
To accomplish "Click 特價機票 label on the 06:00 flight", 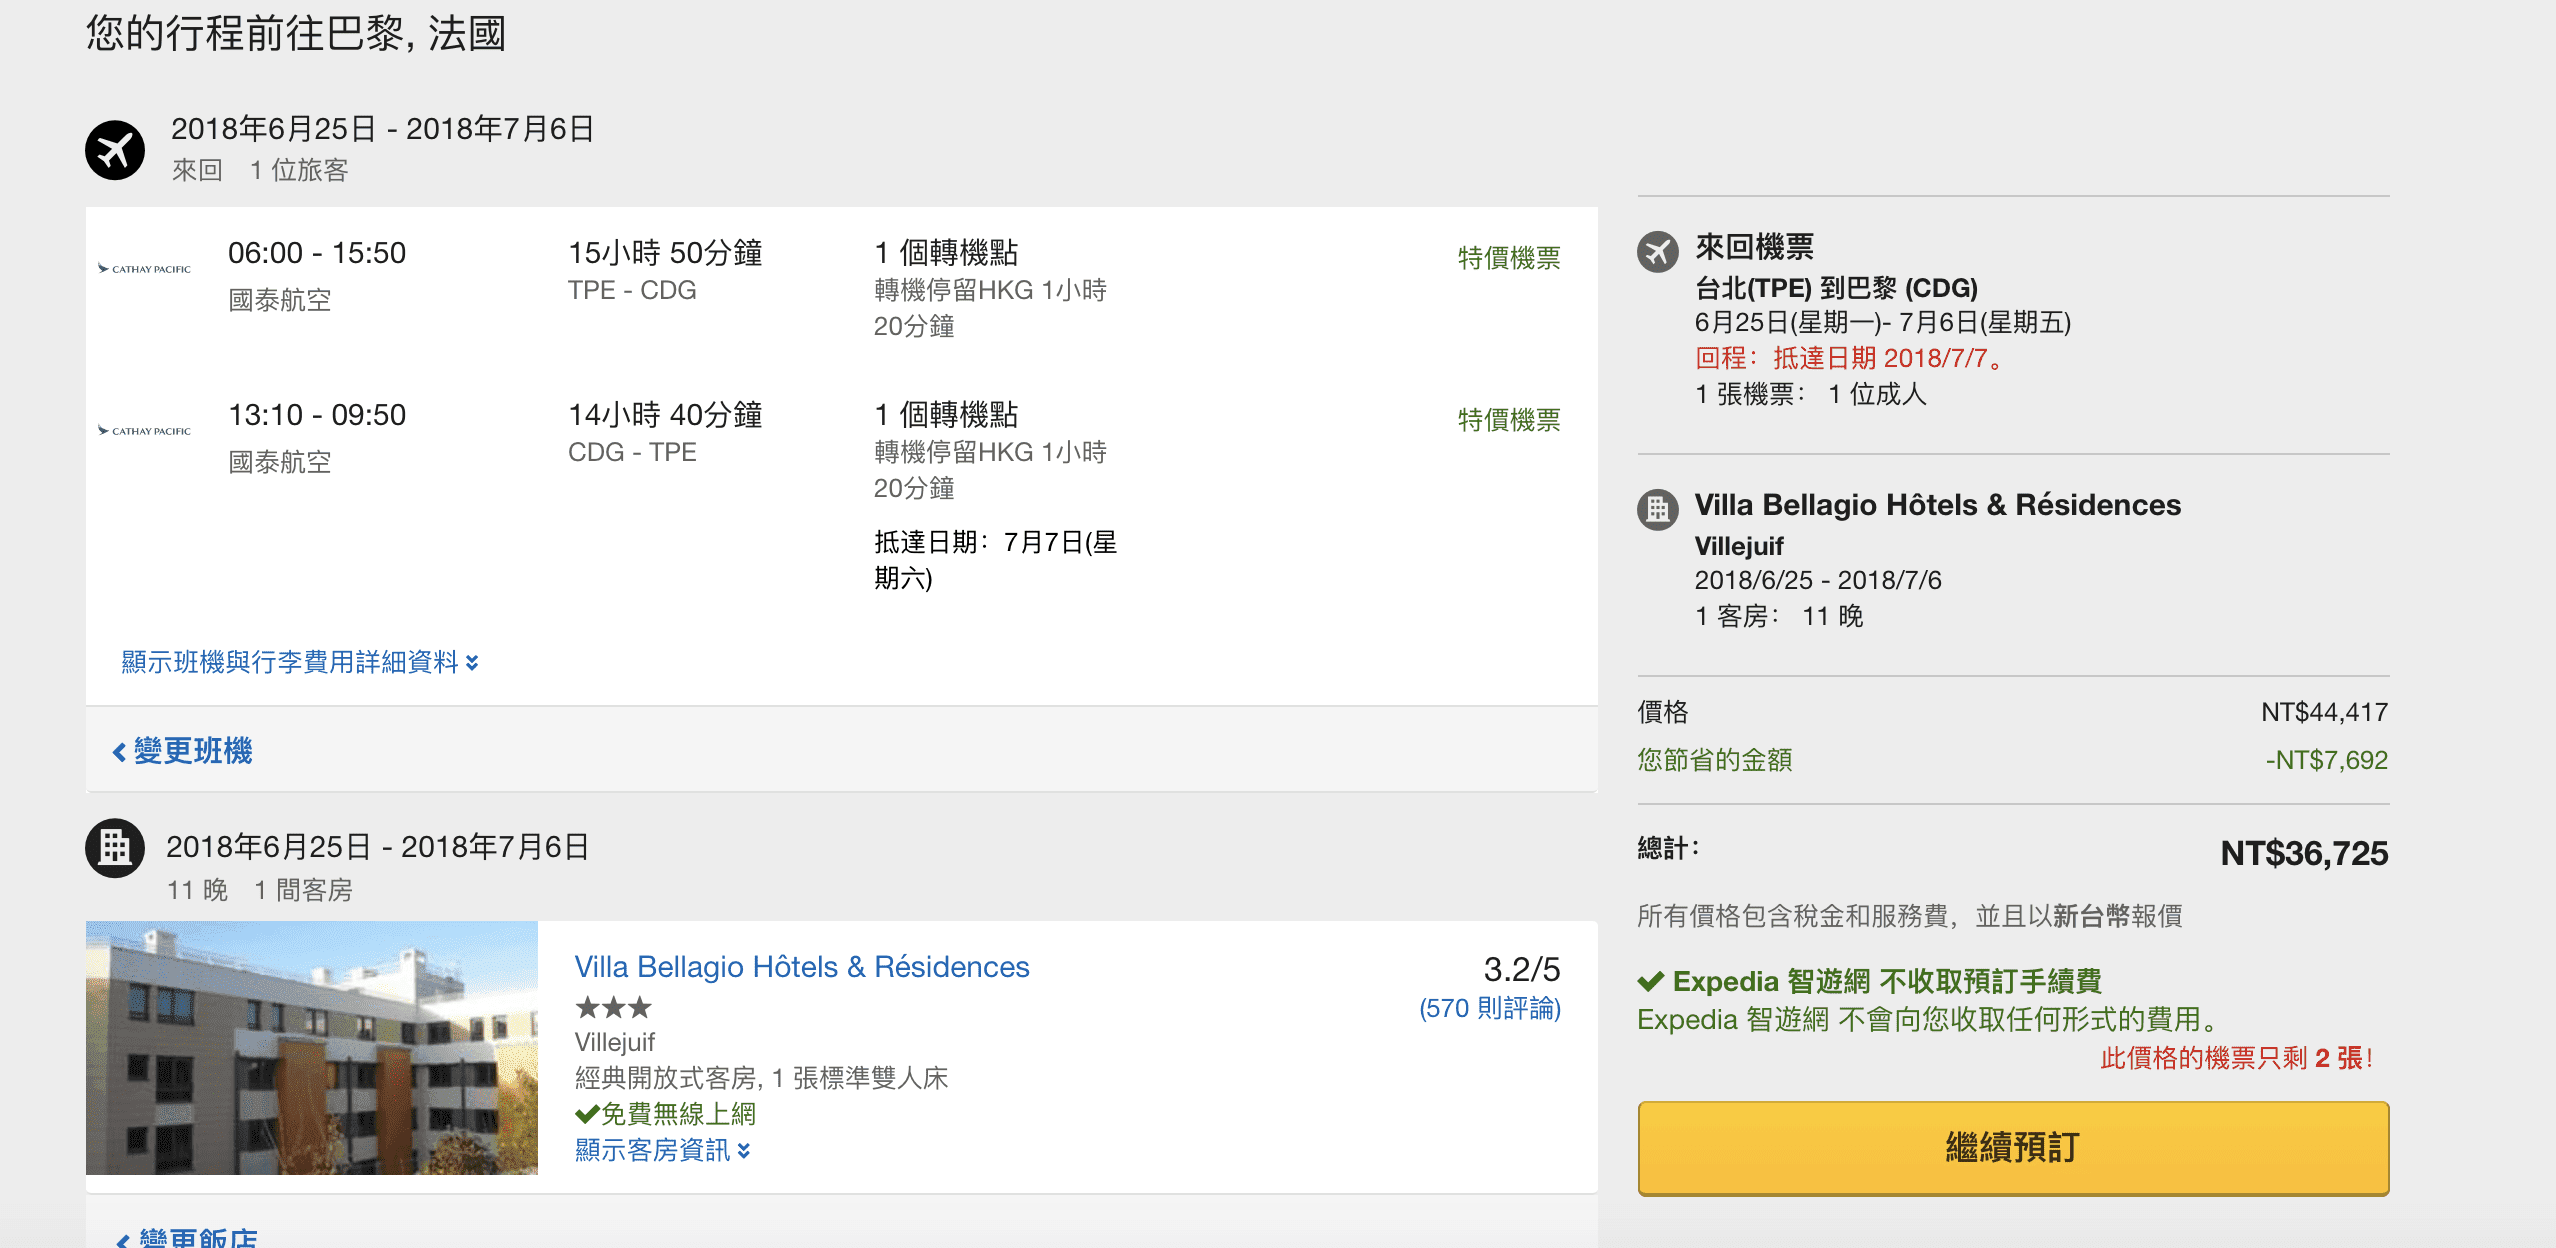I will [x=1509, y=258].
